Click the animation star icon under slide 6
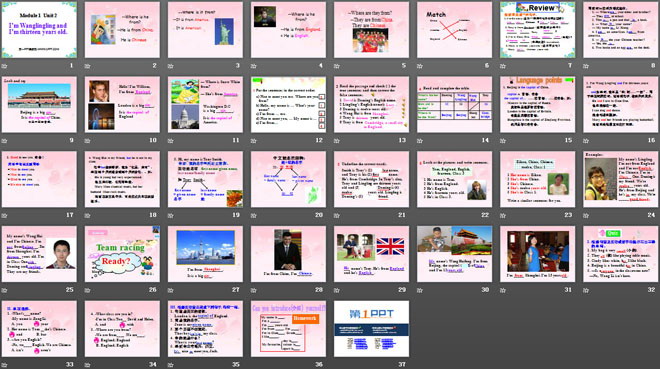The height and width of the screenshot is (369, 660). pos(420,66)
